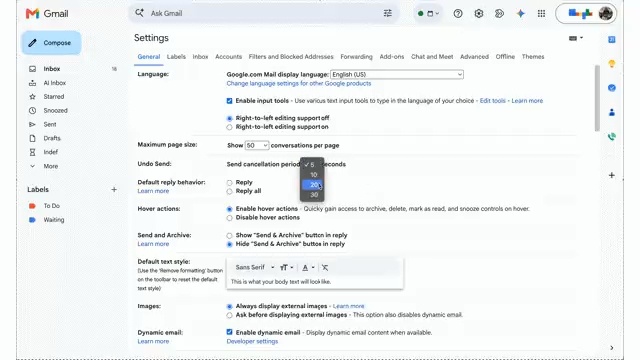Select Right-to-left editing support off
640x360 pixels.
[x=229, y=118]
